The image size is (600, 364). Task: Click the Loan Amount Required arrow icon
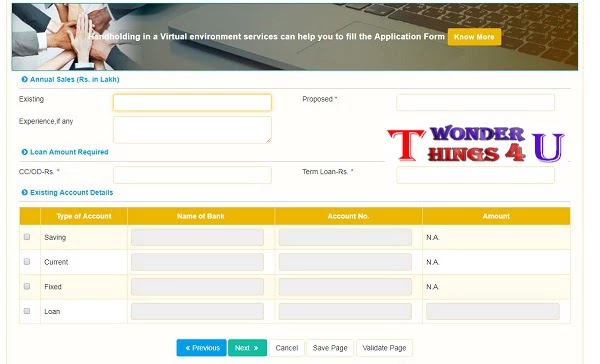(x=24, y=152)
